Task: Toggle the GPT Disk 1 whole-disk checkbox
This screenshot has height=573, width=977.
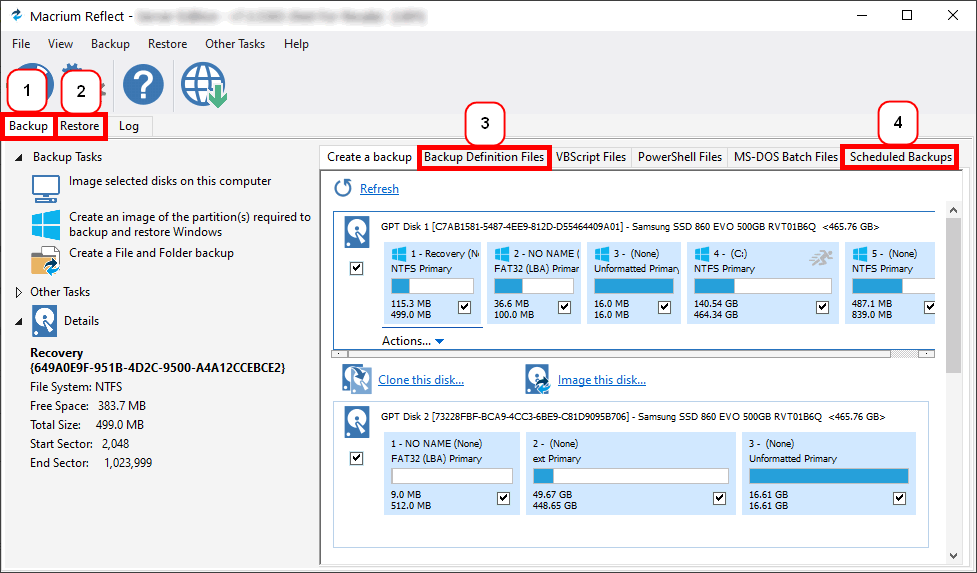Action: (x=356, y=268)
